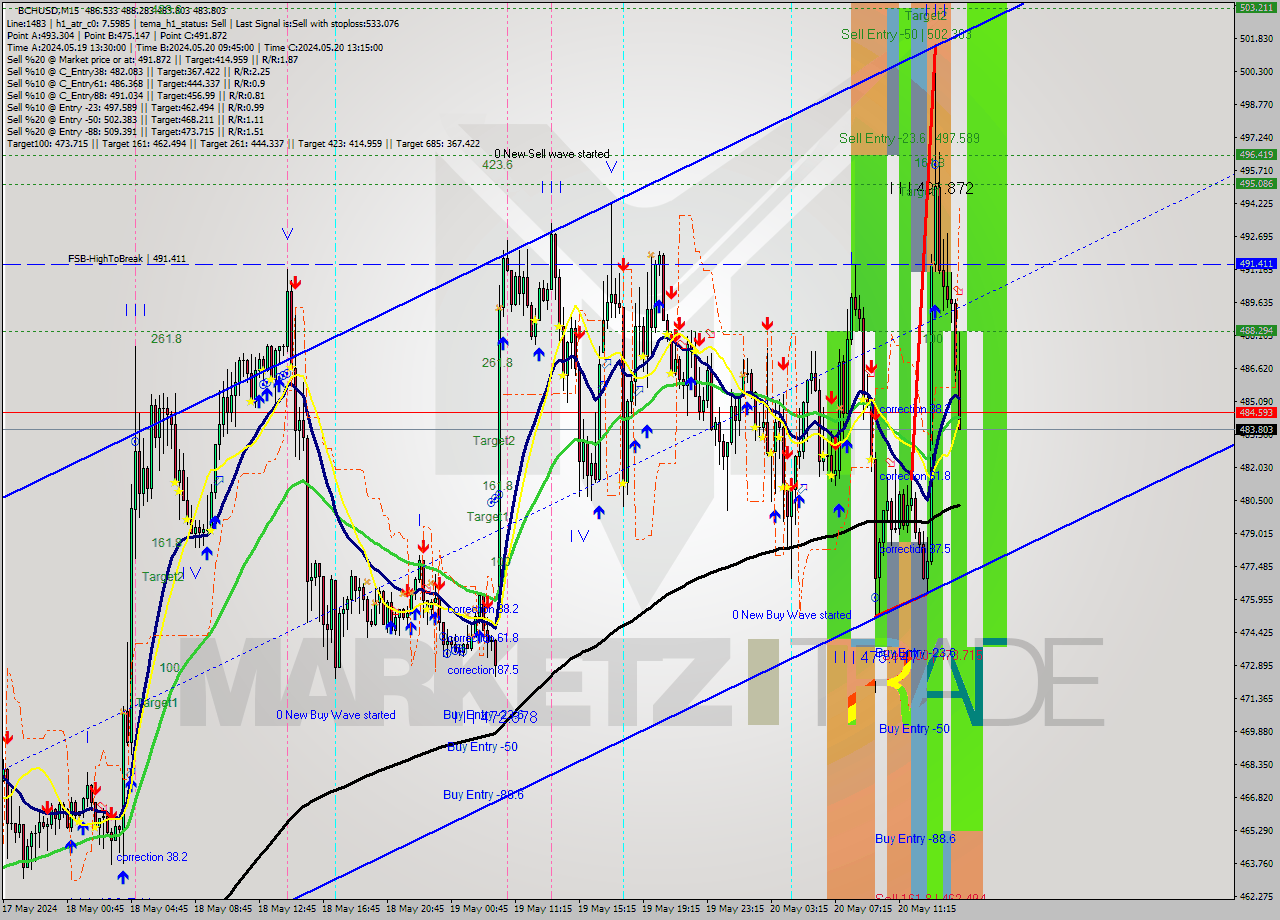Click the 'Sell %20 @ Entry -88: 509.391' line
The width and height of the screenshot is (1280, 920).
click(x=135, y=131)
